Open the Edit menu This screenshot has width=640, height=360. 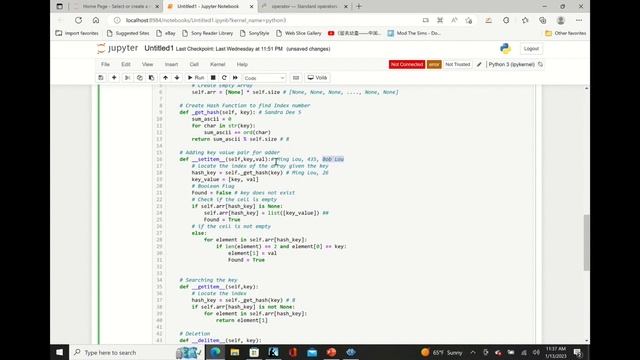pos(126,64)
